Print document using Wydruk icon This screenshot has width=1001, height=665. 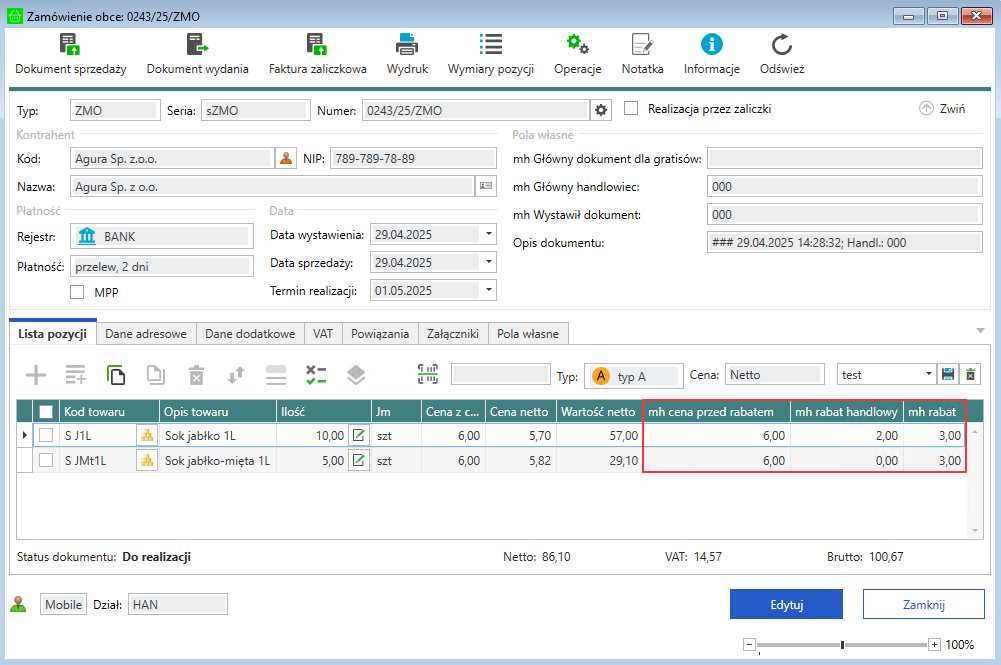407,45
